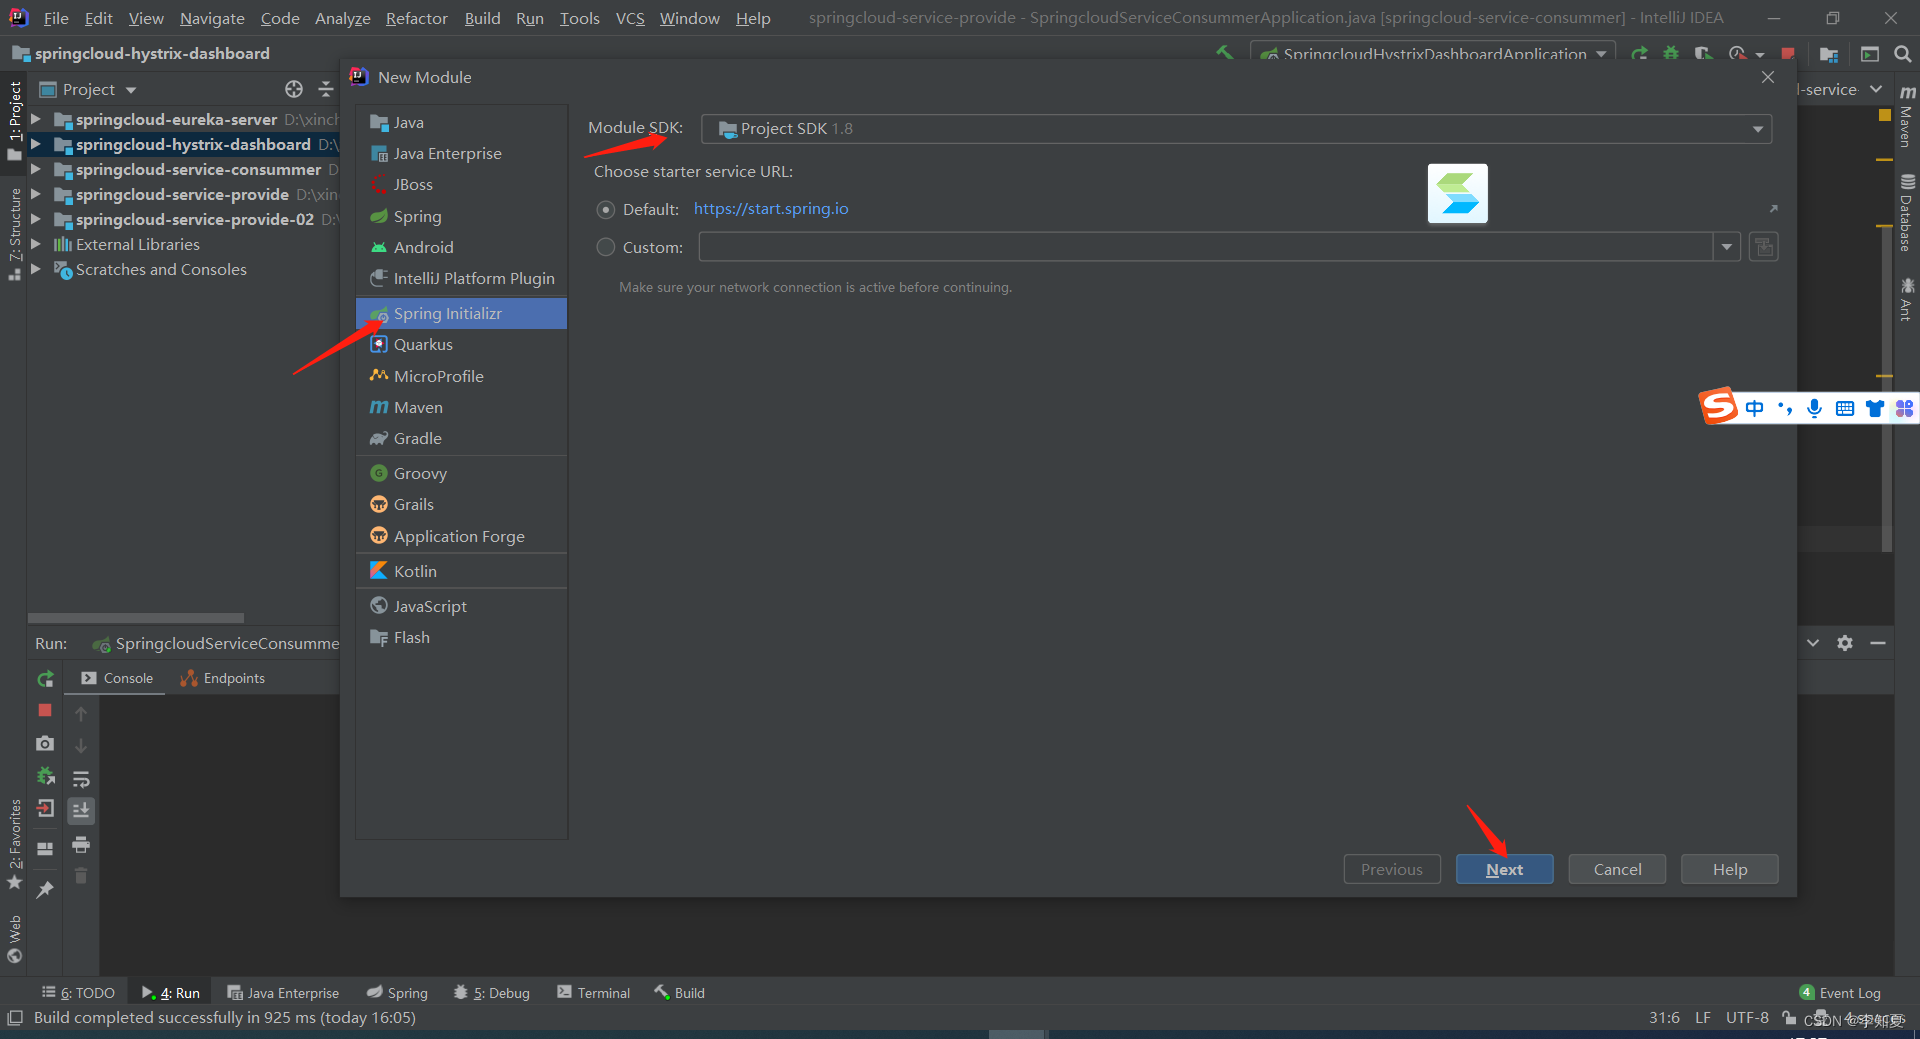Select the Default starter URL radio button
Screen dimensions: 1920x1039
click(x=605, y=210)
